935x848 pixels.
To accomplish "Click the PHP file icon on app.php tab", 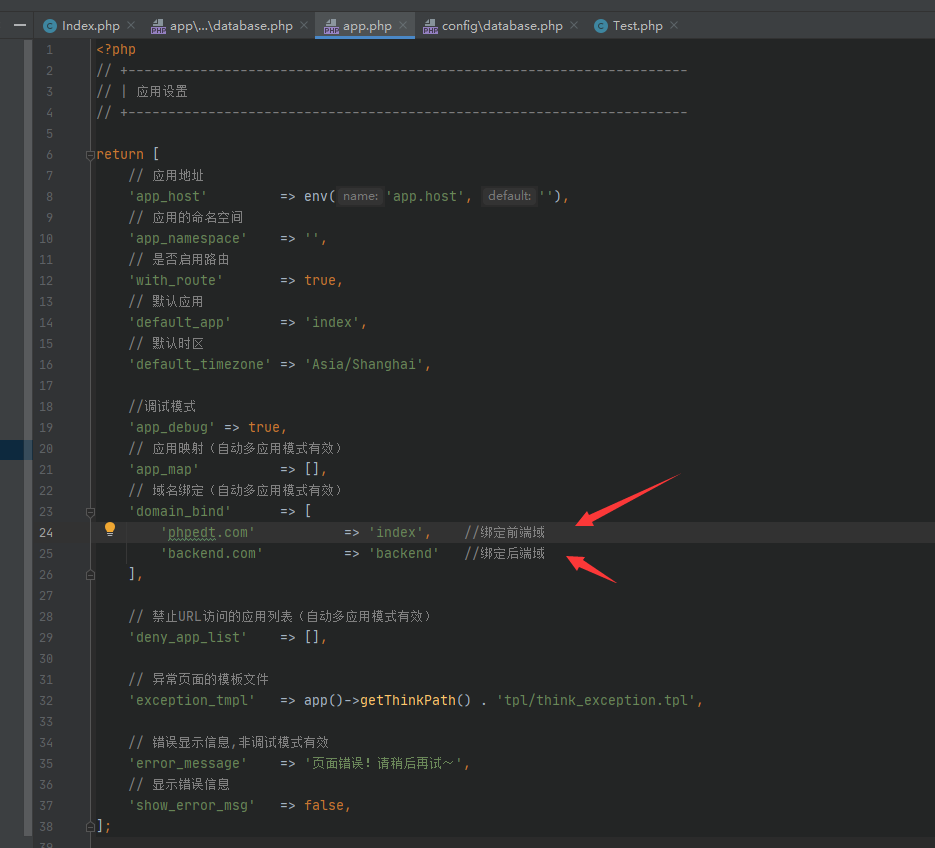I will coord(331,26).
